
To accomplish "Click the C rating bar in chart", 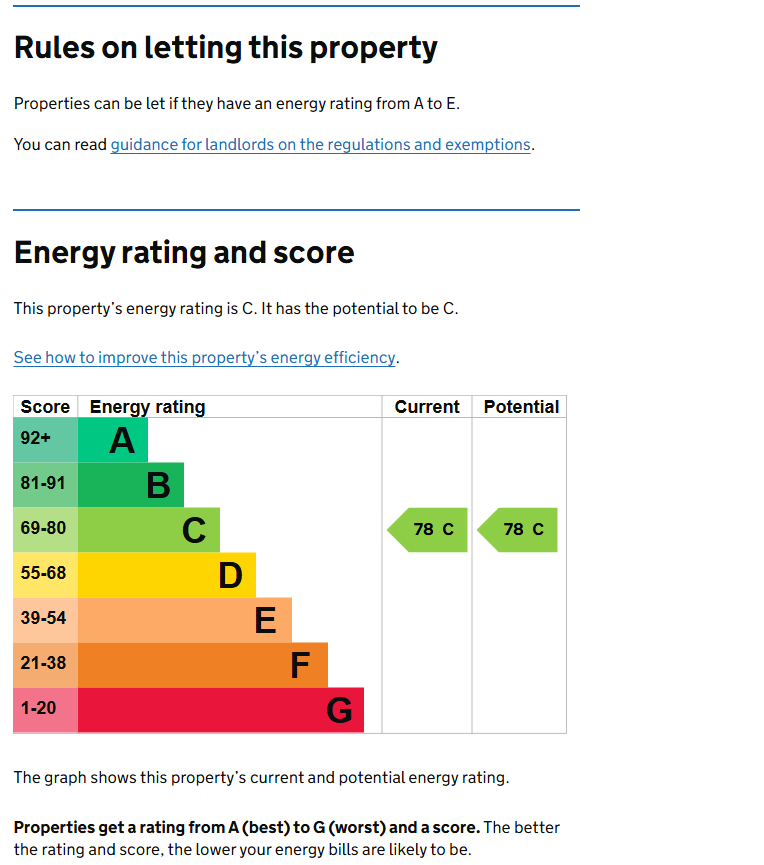I will [149, 530].
